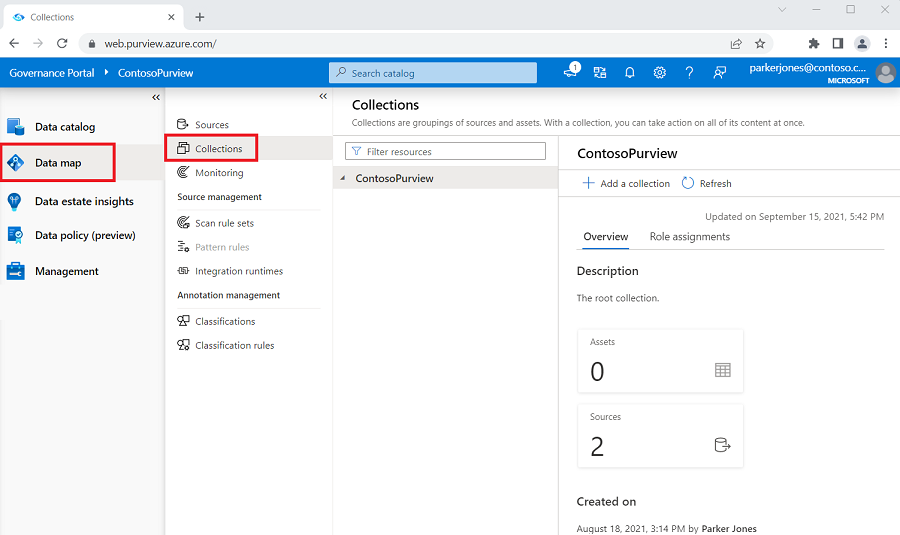Click the Assets table icon
The width and height of the screenshot is (900, 535).
pos(723,370)
